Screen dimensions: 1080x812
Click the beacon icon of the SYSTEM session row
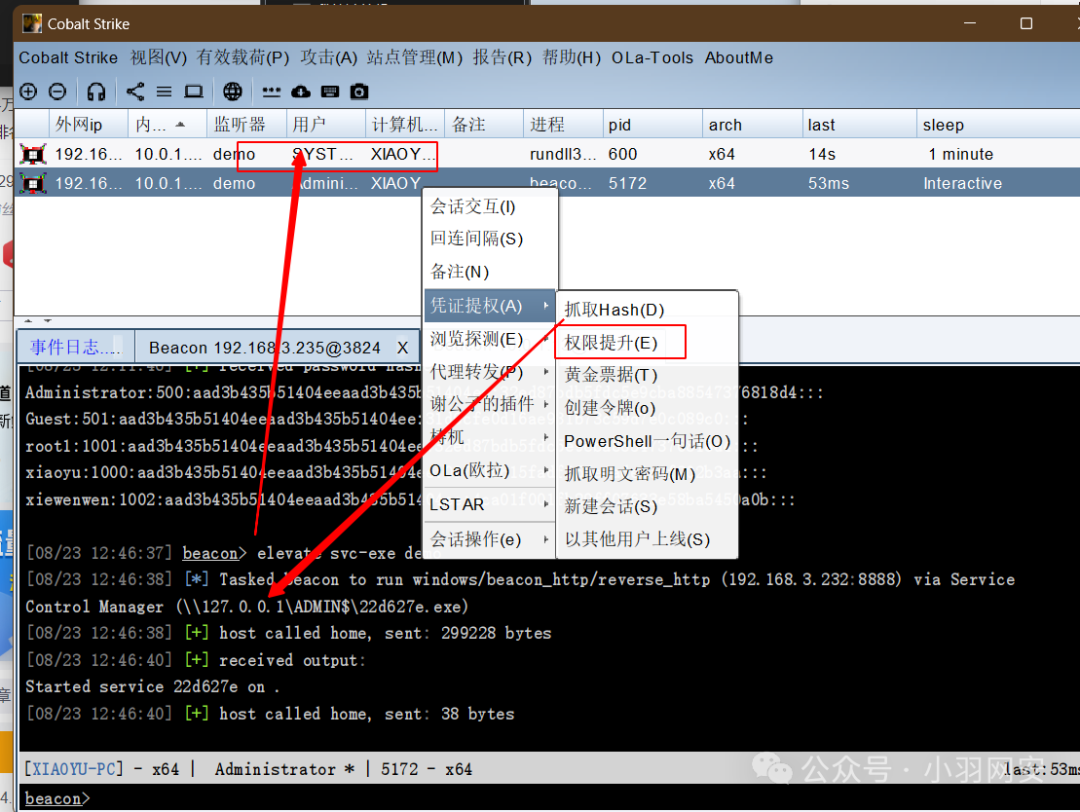click(33, 154)
